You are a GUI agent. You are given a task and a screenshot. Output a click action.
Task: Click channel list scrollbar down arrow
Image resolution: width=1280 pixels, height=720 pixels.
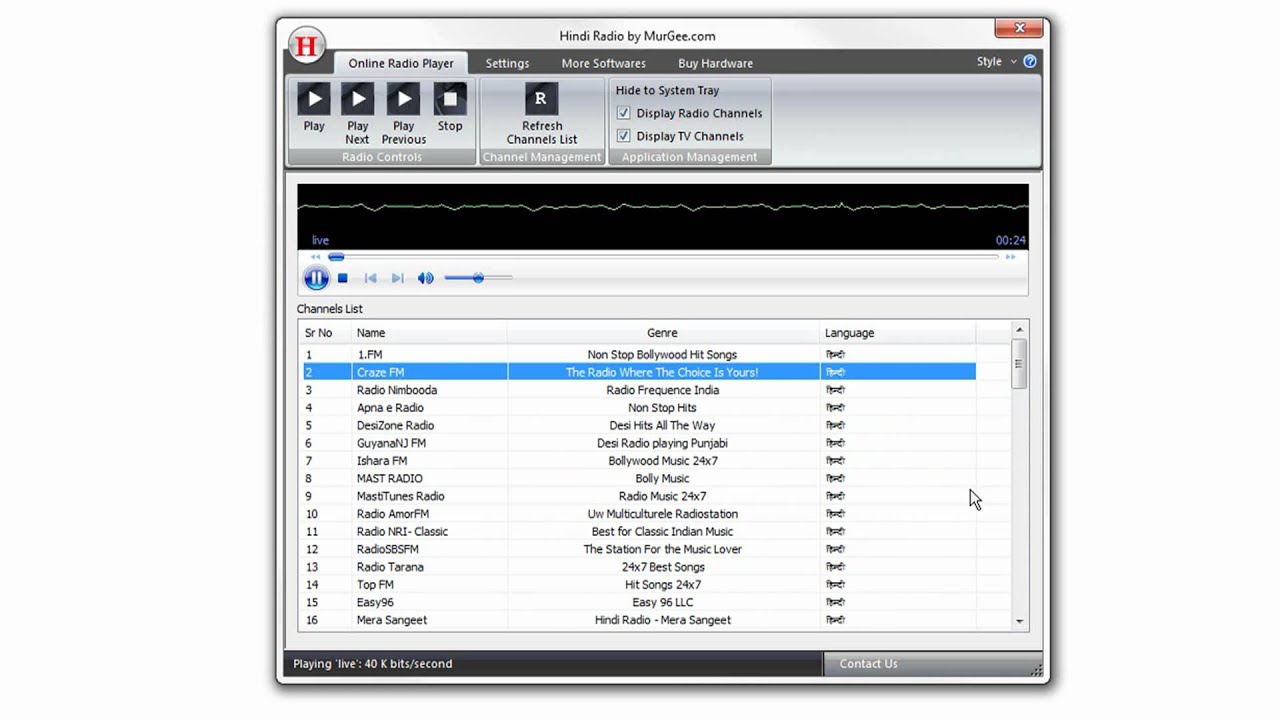[x=1019, y=621]
